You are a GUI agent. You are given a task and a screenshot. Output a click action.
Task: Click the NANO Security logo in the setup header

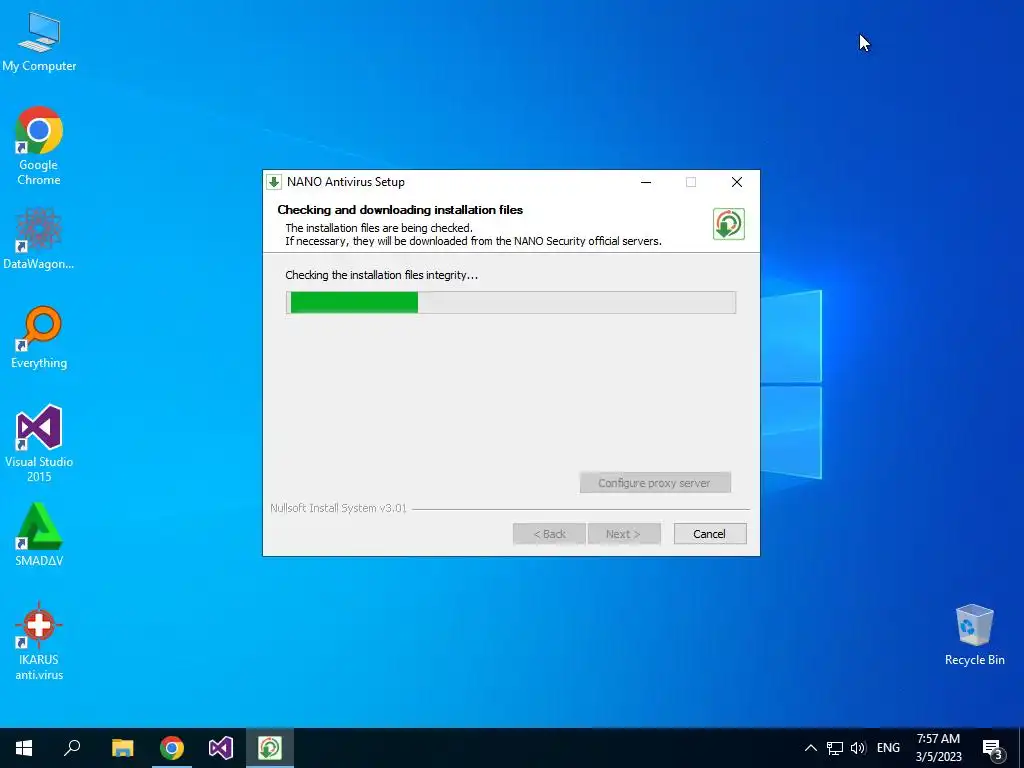coord(728,224)
